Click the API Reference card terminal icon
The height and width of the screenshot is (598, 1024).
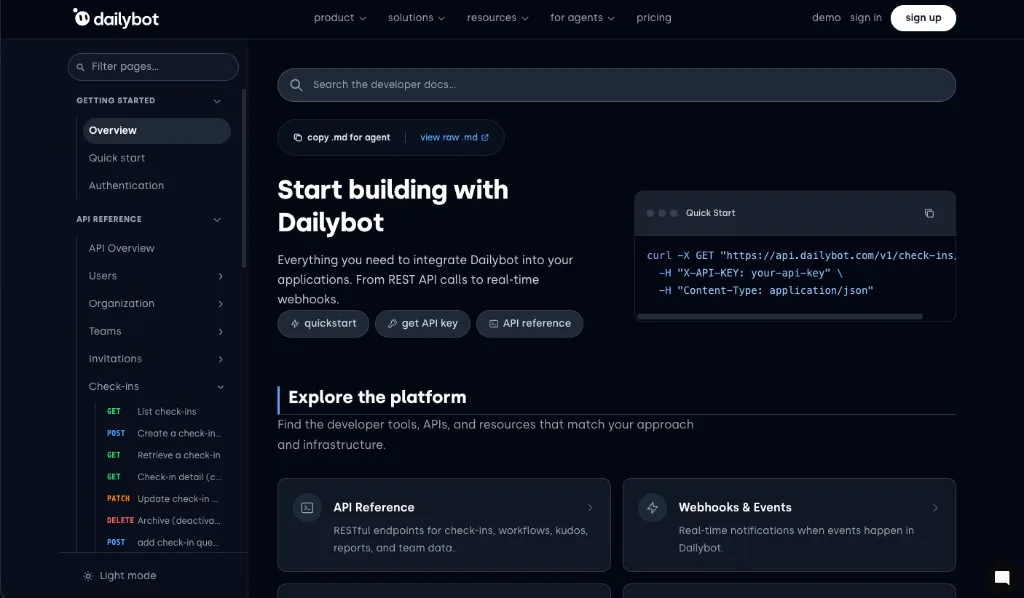click(x=307, y=508)
